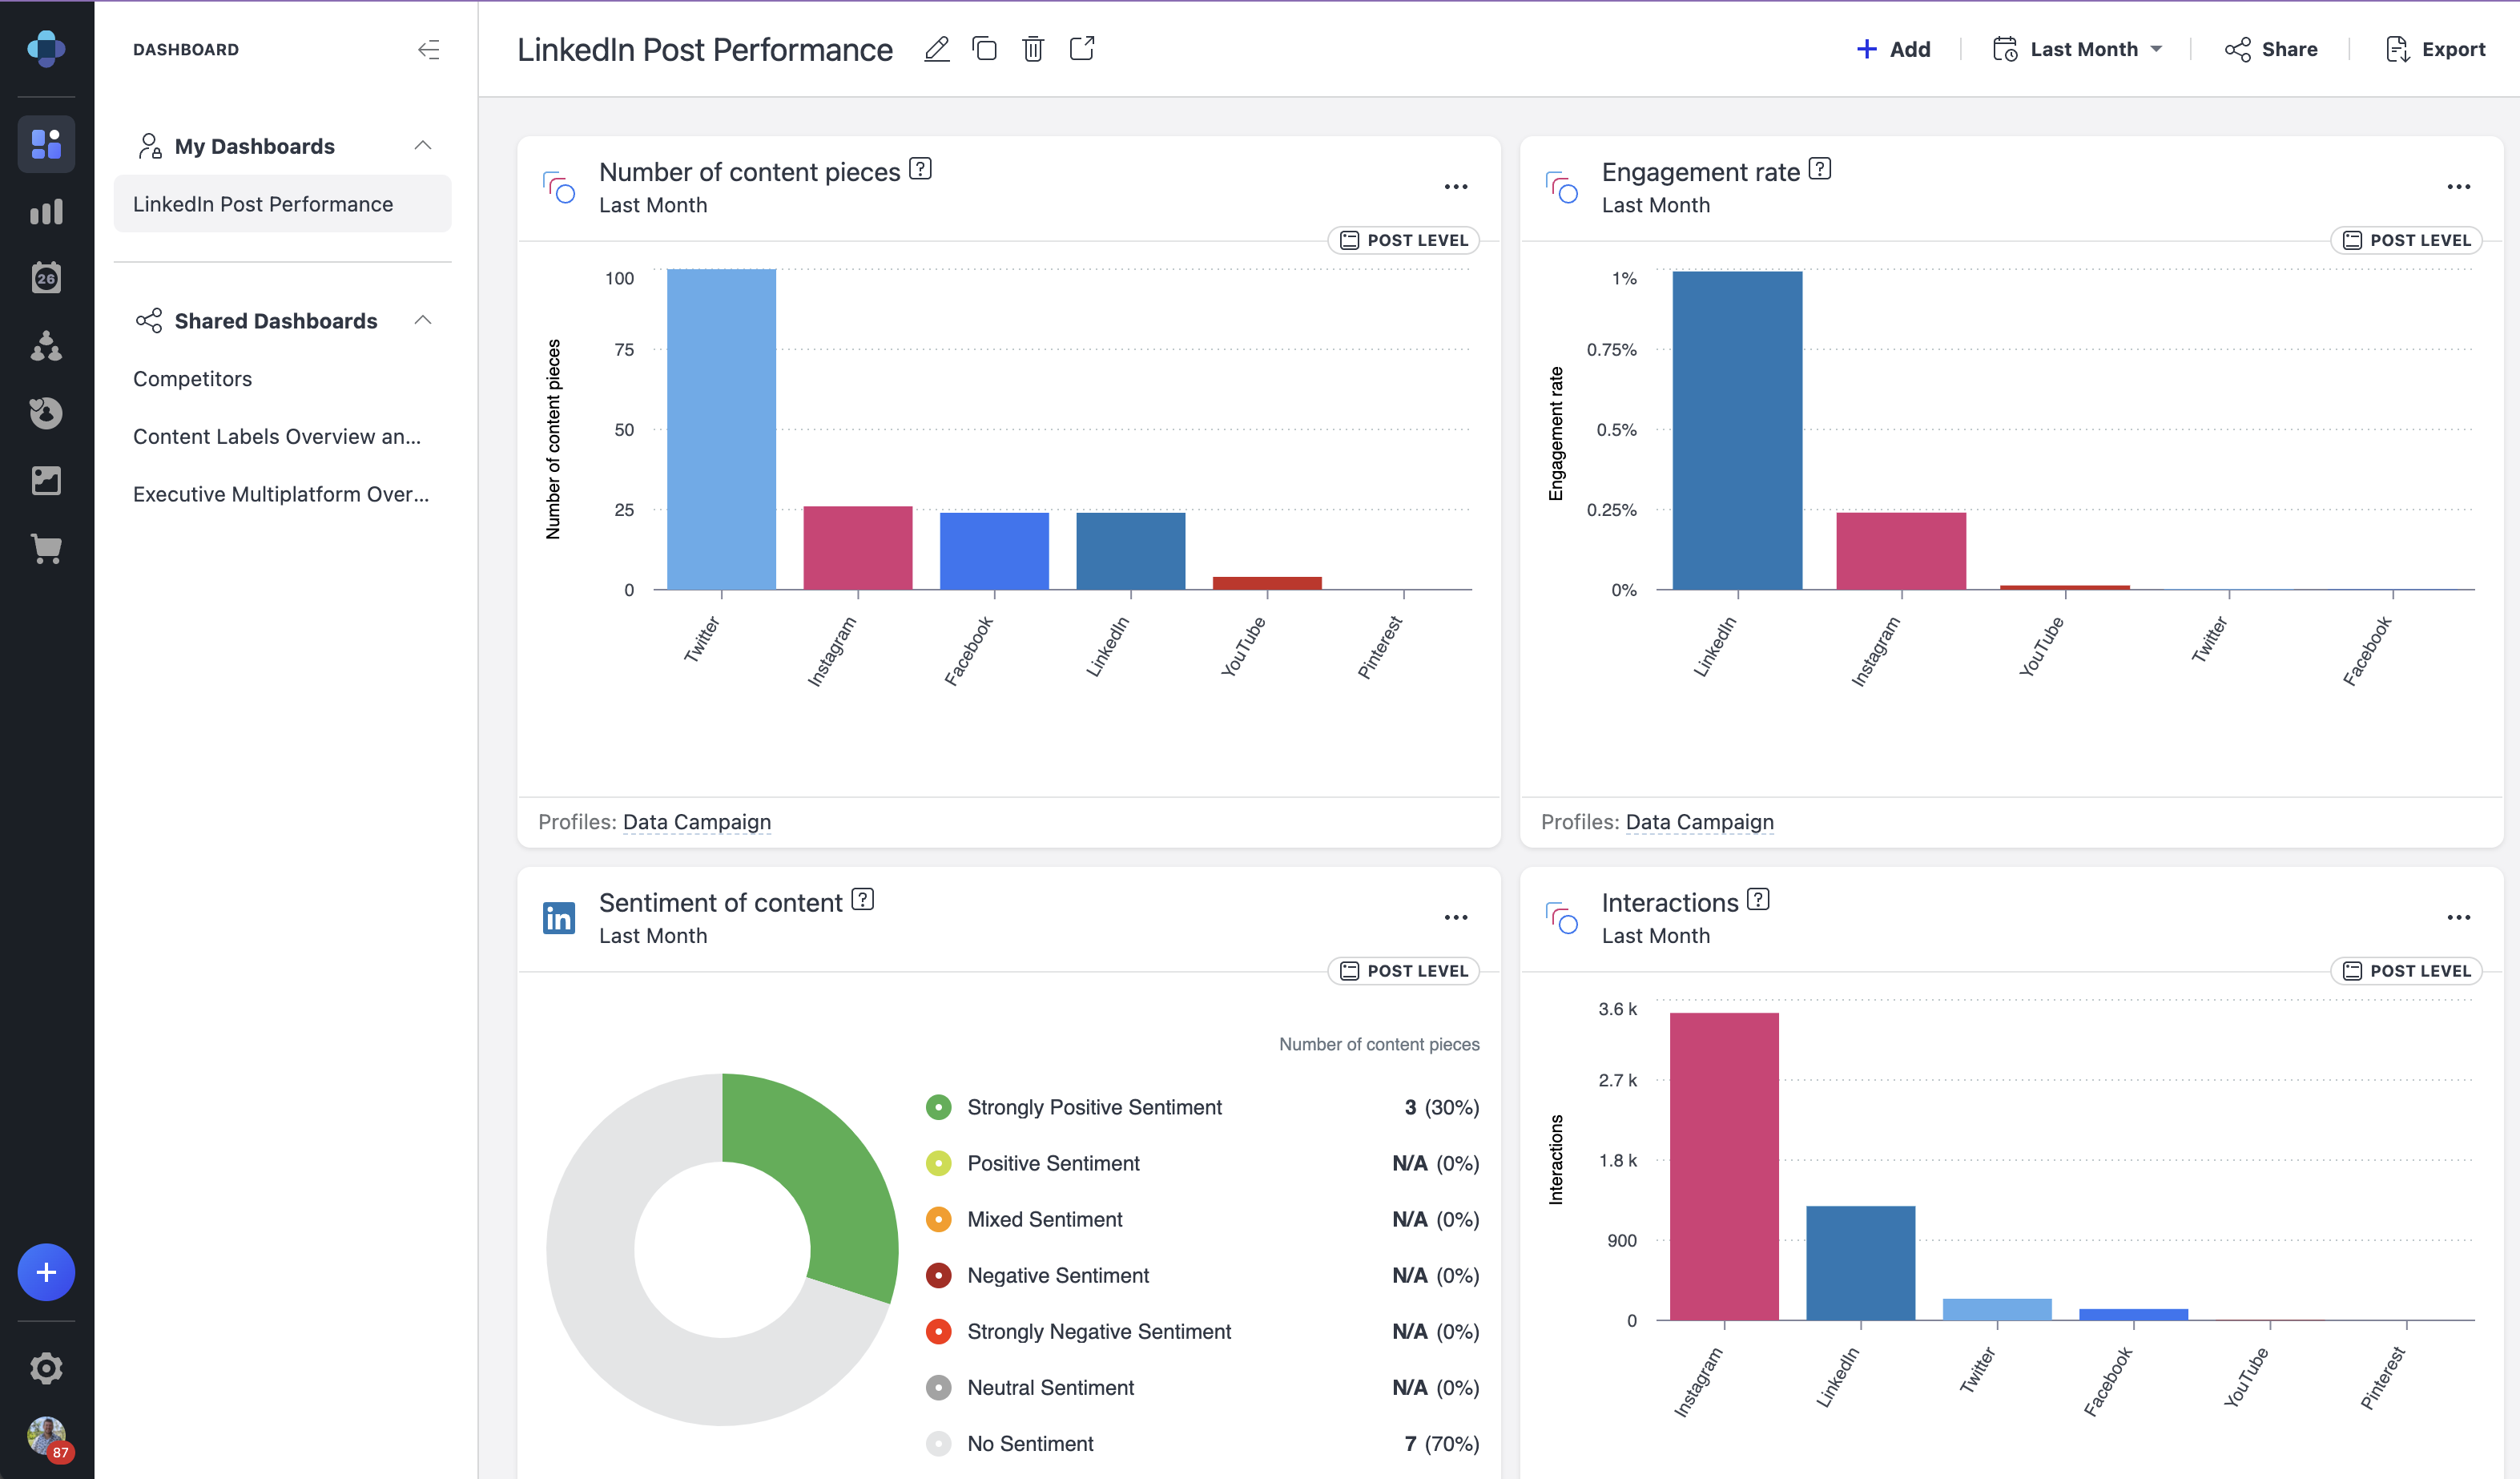Open options menu for Interactions widget
Image resolution: width=2520 pixels, height=1479 pixels.
point(2458,917)
